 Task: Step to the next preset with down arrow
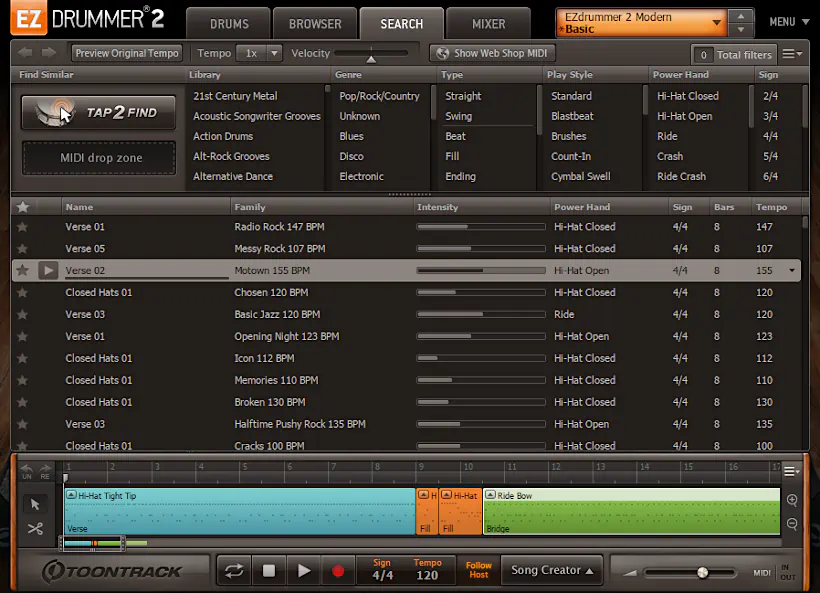click(741, 29)
